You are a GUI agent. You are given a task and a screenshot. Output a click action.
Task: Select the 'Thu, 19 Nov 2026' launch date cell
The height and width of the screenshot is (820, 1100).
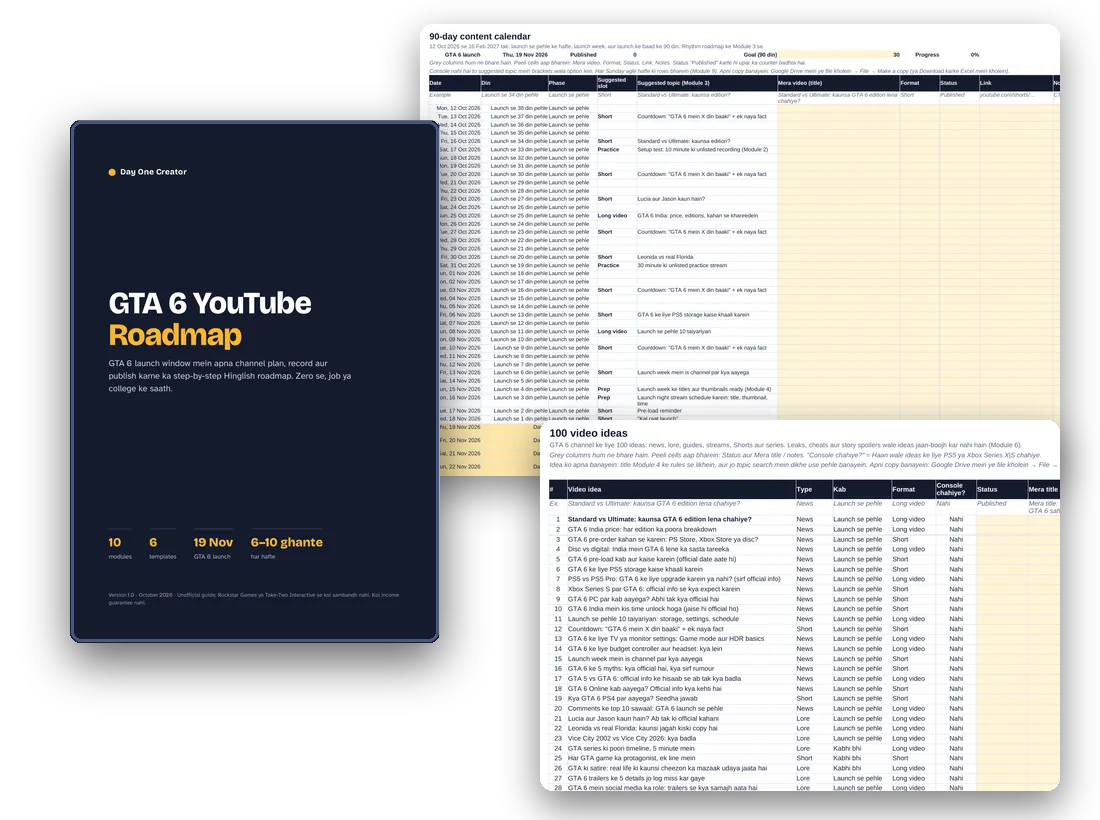[525, 55]
